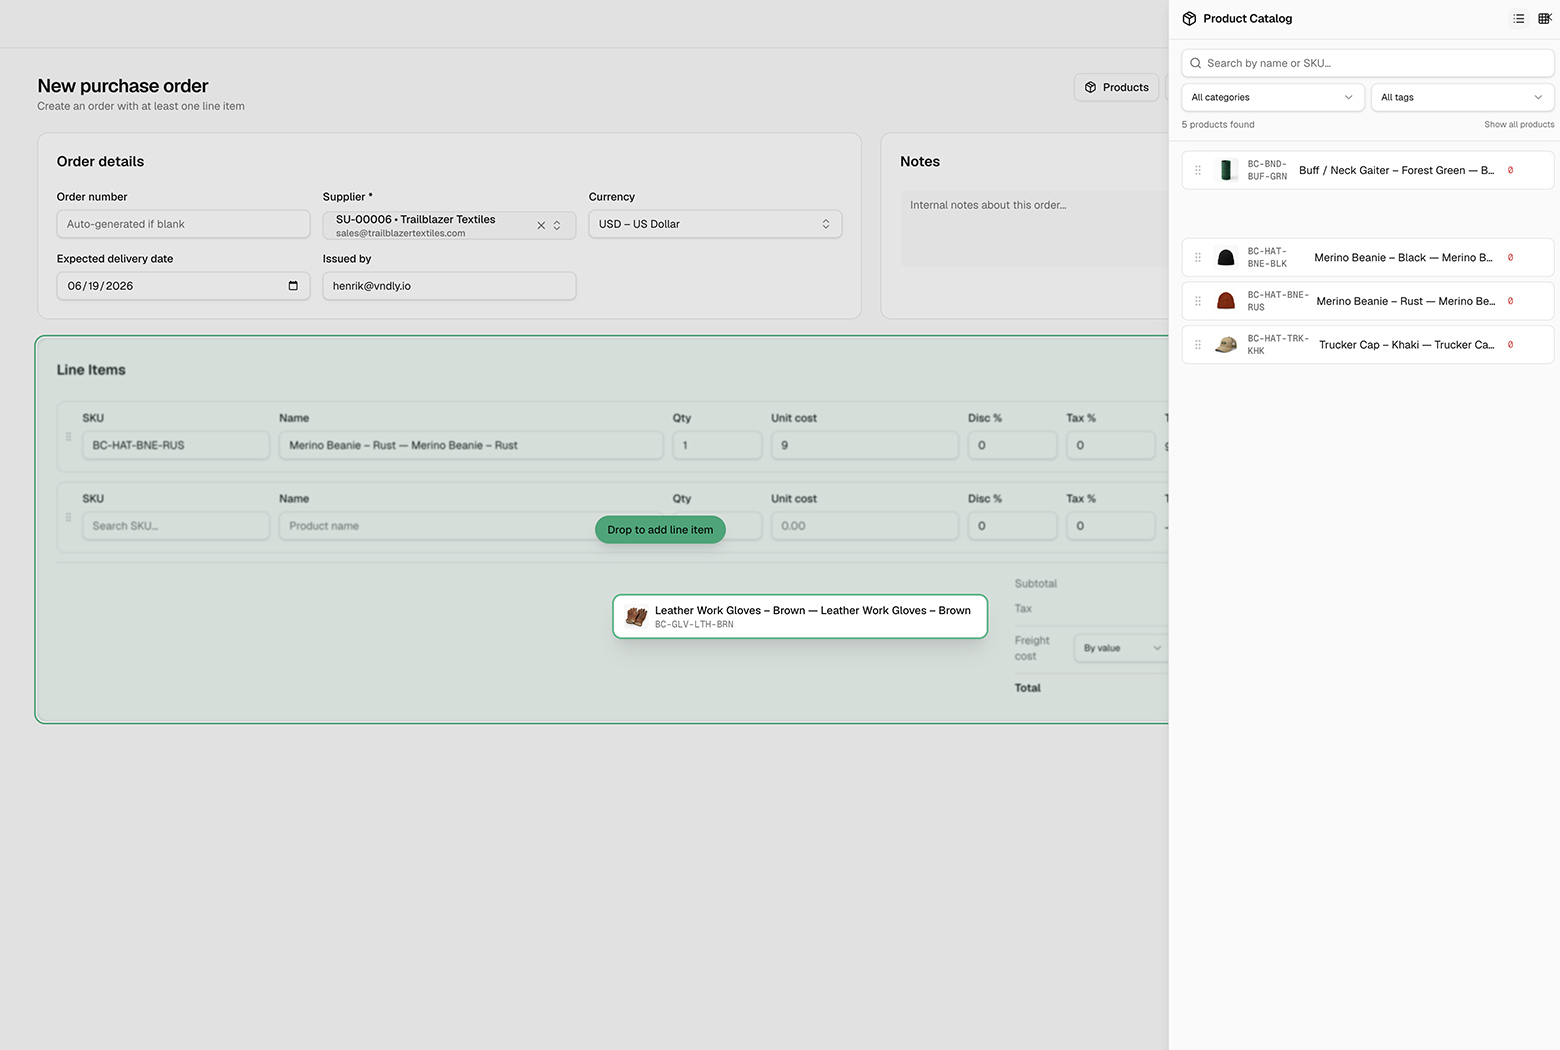Select the Merino Beanie – Rust product name in catalog

(1406, 301)
